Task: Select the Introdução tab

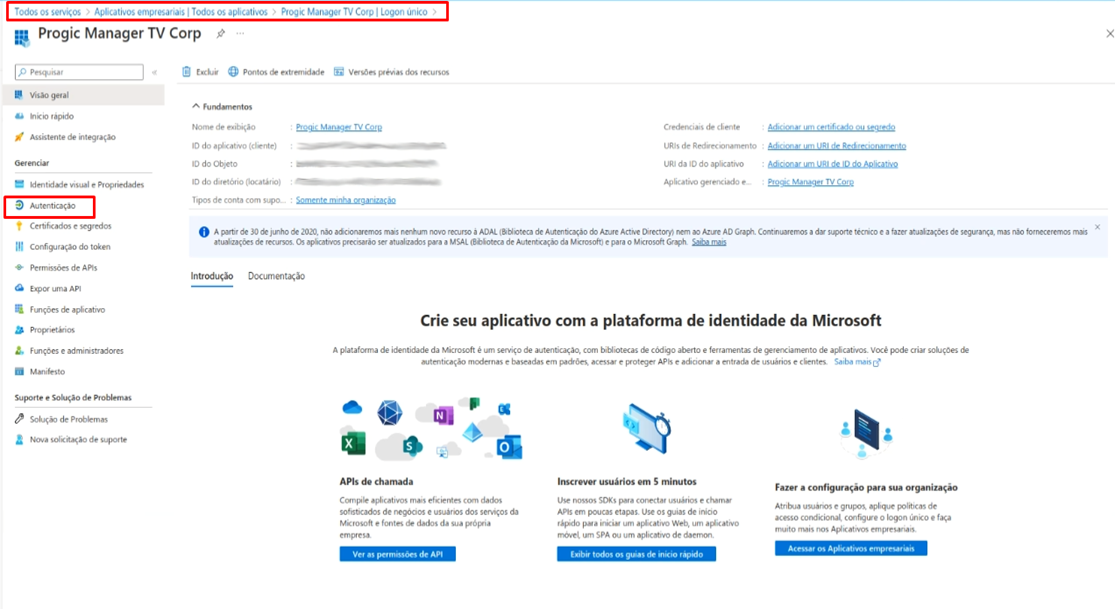Action: 212,276
